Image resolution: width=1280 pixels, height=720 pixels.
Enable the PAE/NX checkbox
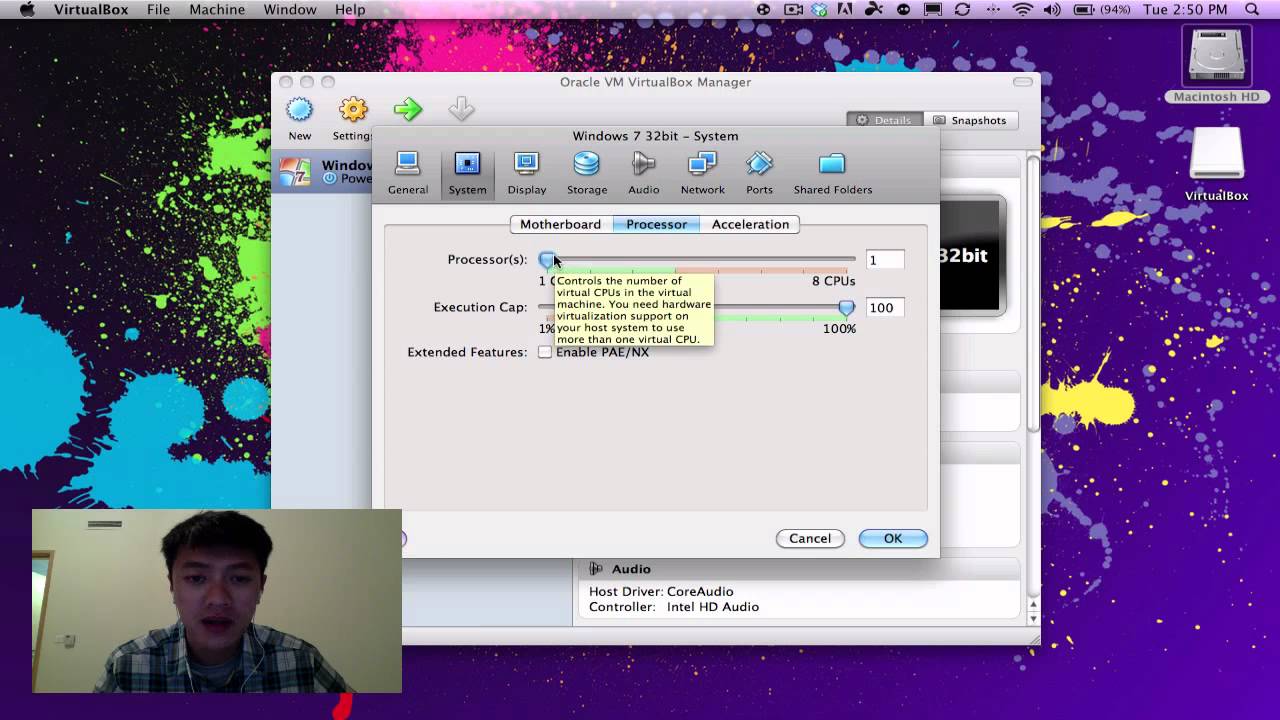coord(545,352)
